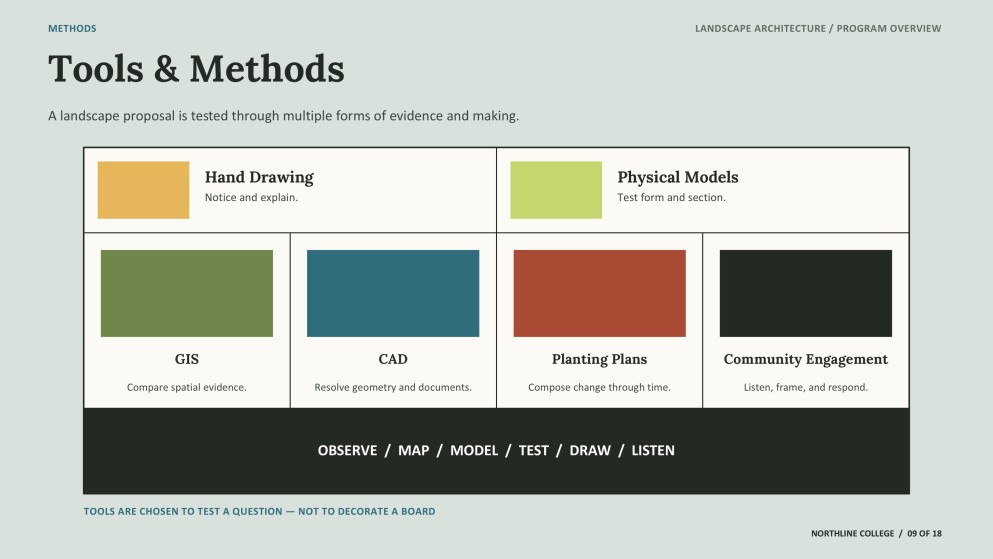Screen dimensions: 993x559
Task: Click 'Listen, frame, and respond.' caption
Action: pyautogui.click(x=806, y=387)
